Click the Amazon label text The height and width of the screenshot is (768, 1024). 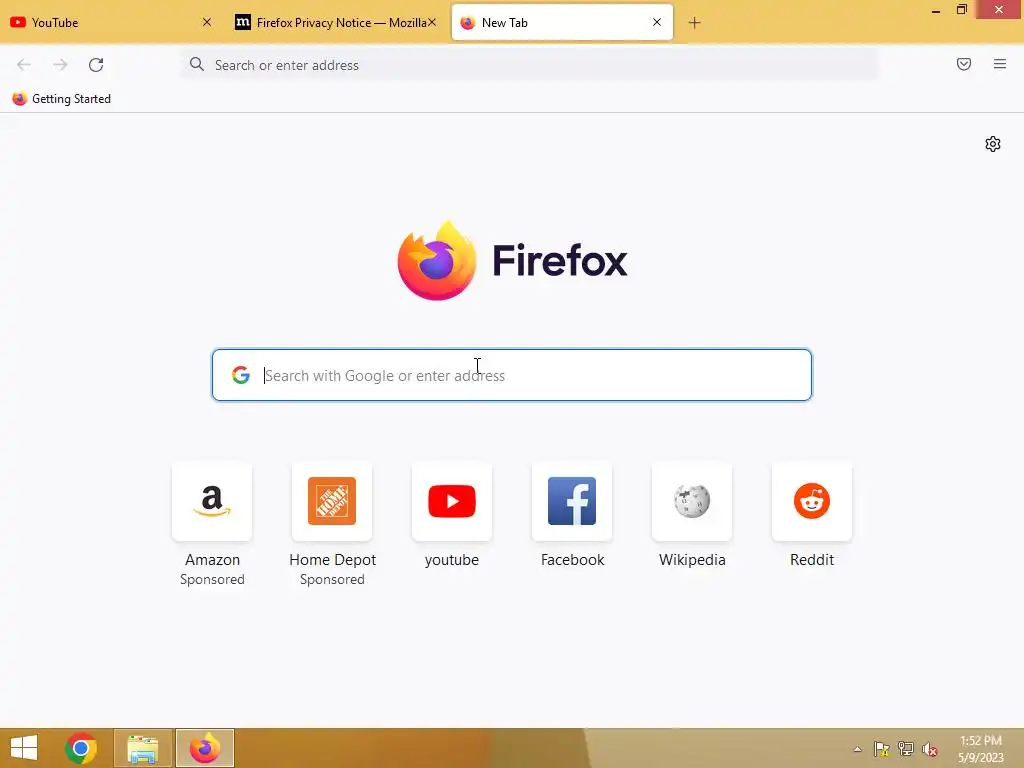point(212,560)
